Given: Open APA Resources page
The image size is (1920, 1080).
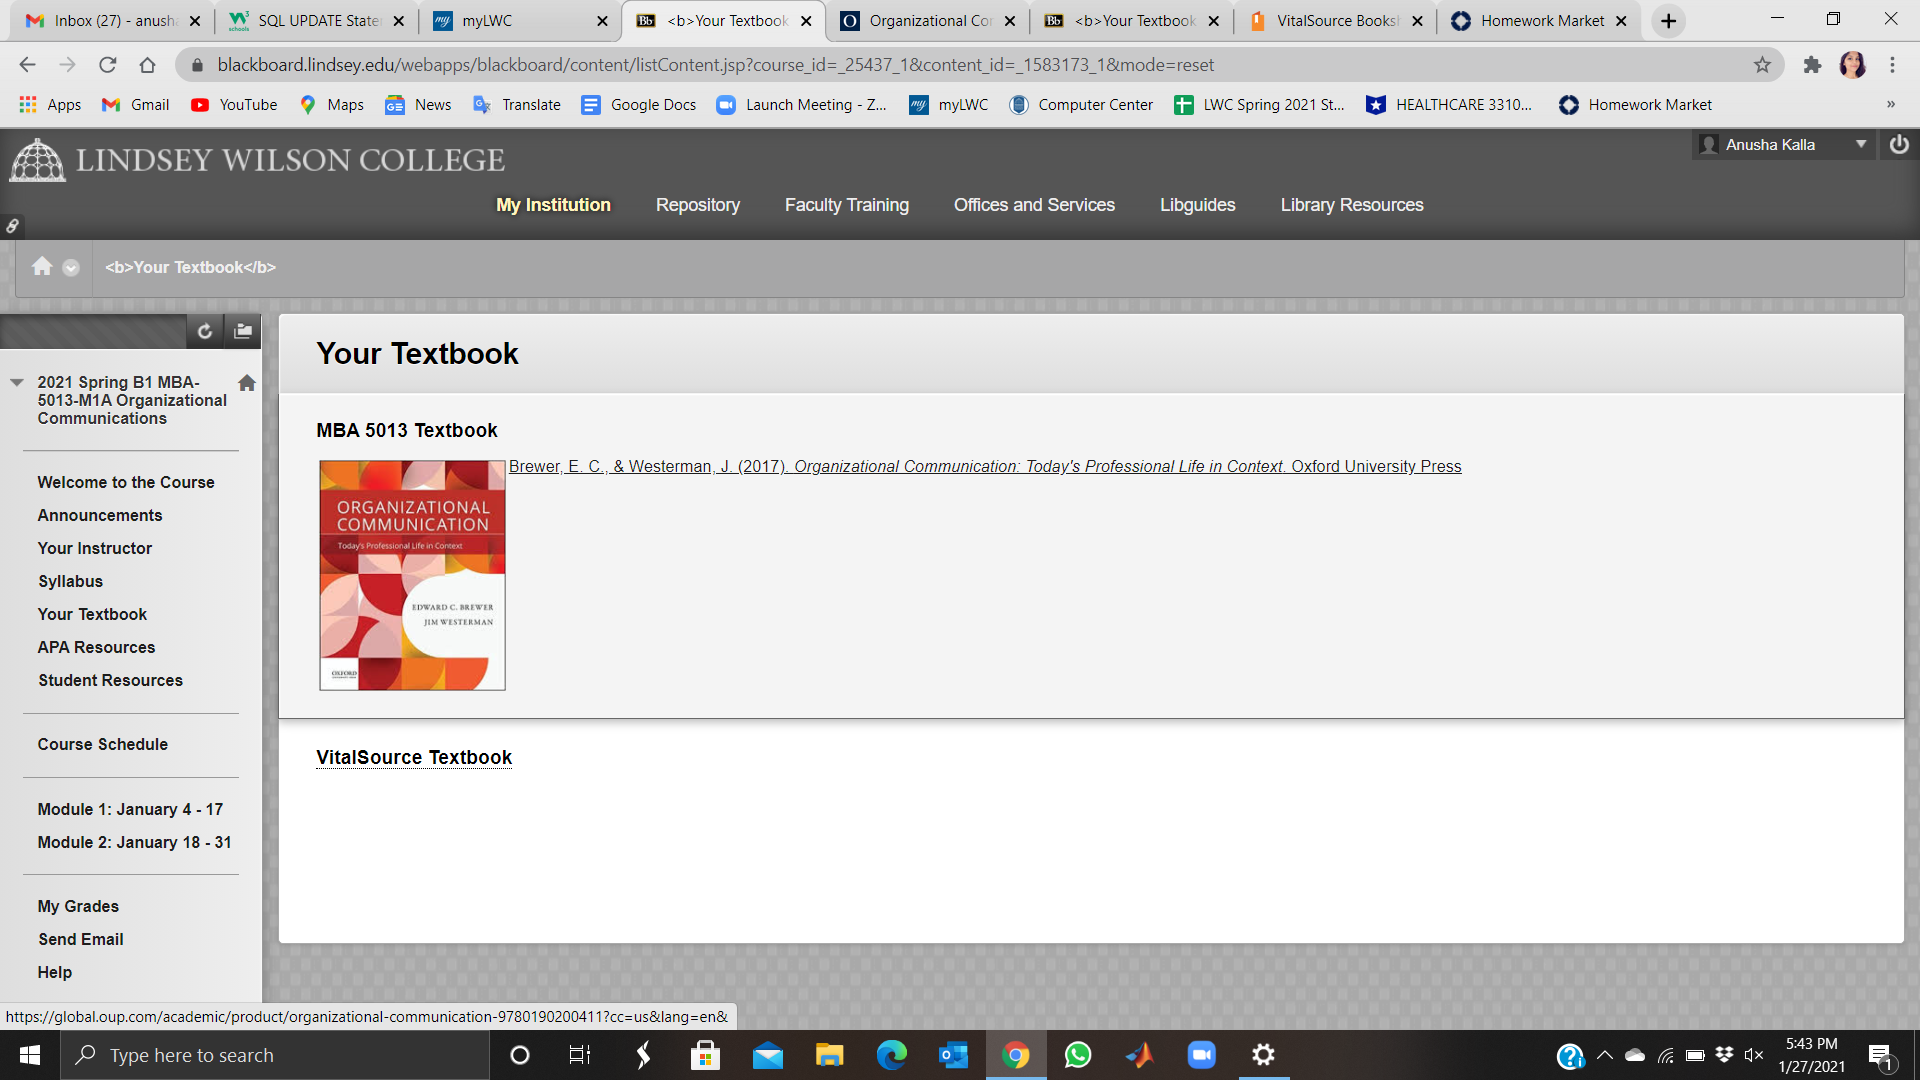Looking at the screenshot, I should (x=96, y=647).
